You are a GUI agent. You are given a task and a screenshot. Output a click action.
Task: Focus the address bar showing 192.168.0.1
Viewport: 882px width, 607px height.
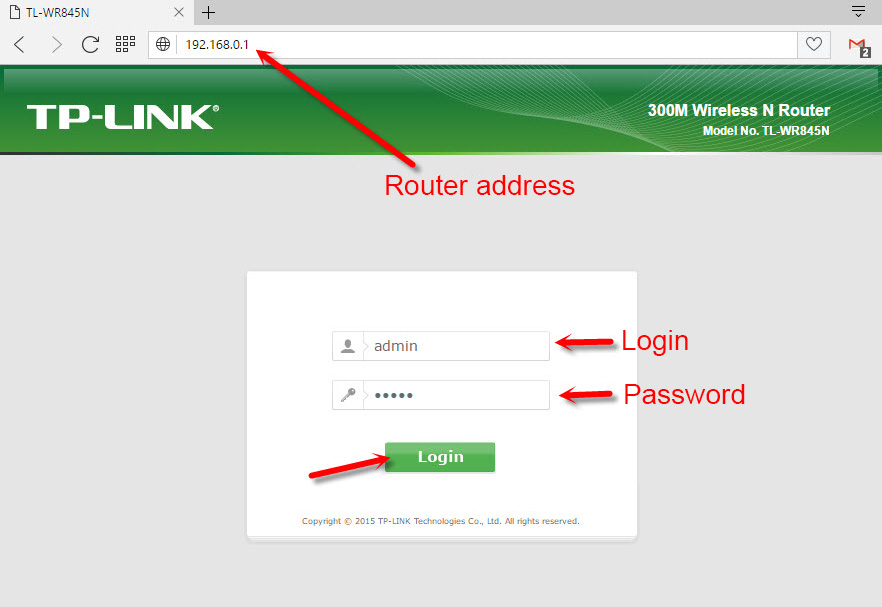coord(487,44)
